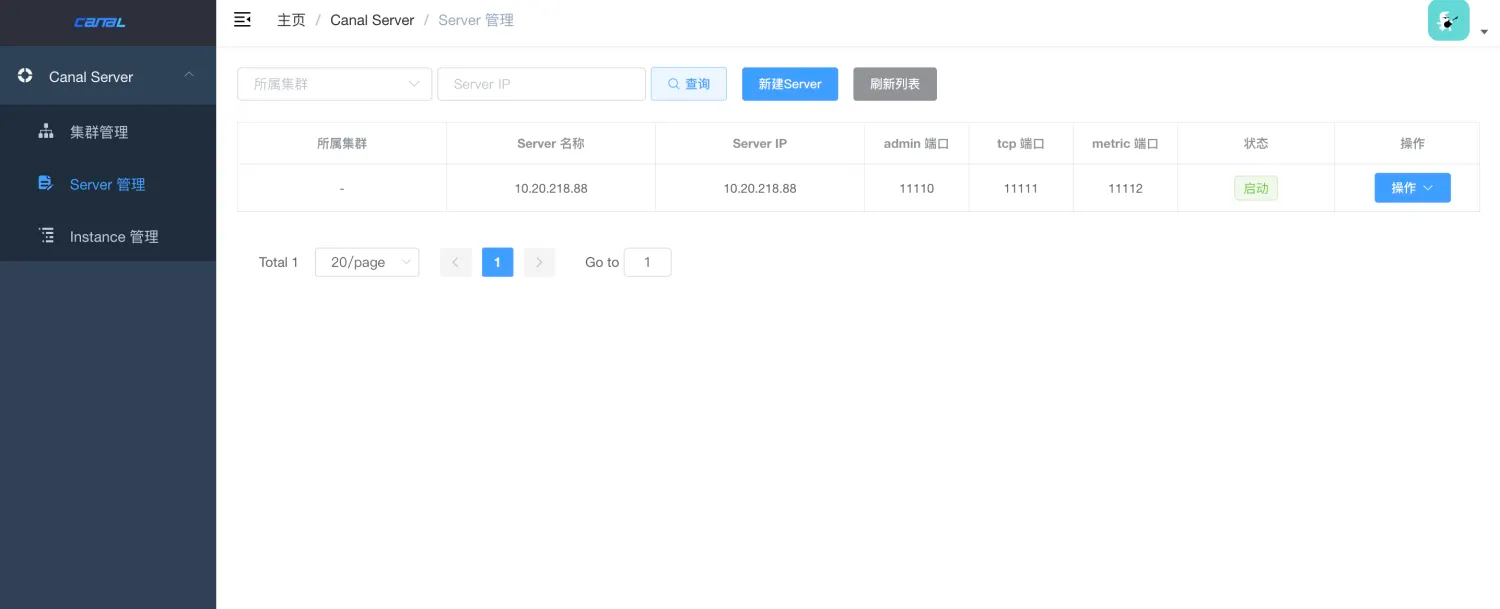Focus the Server IP search field
Image resolution: width=1500 pixels, height=609 pixels.
[x=541, y=84]
